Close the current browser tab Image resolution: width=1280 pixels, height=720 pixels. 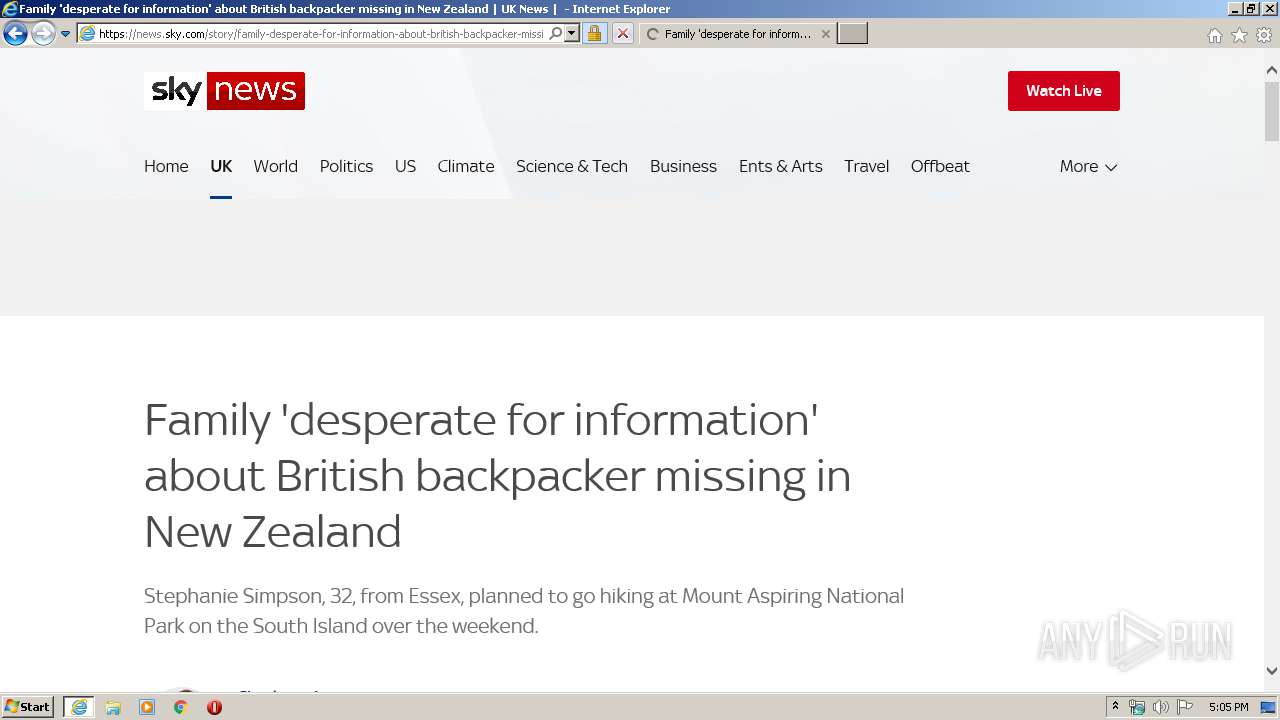825,34
